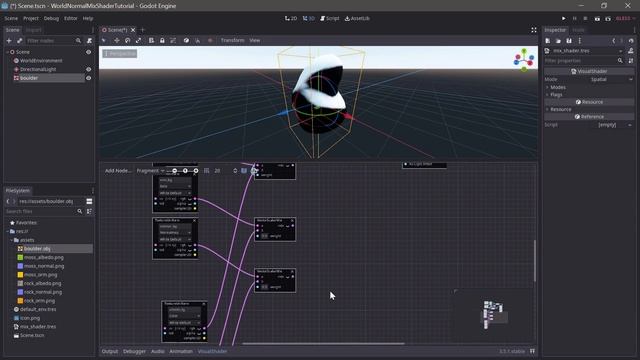Click the Use Snap magnet icon
The image size is (640, 360).
tap(198, 40)
